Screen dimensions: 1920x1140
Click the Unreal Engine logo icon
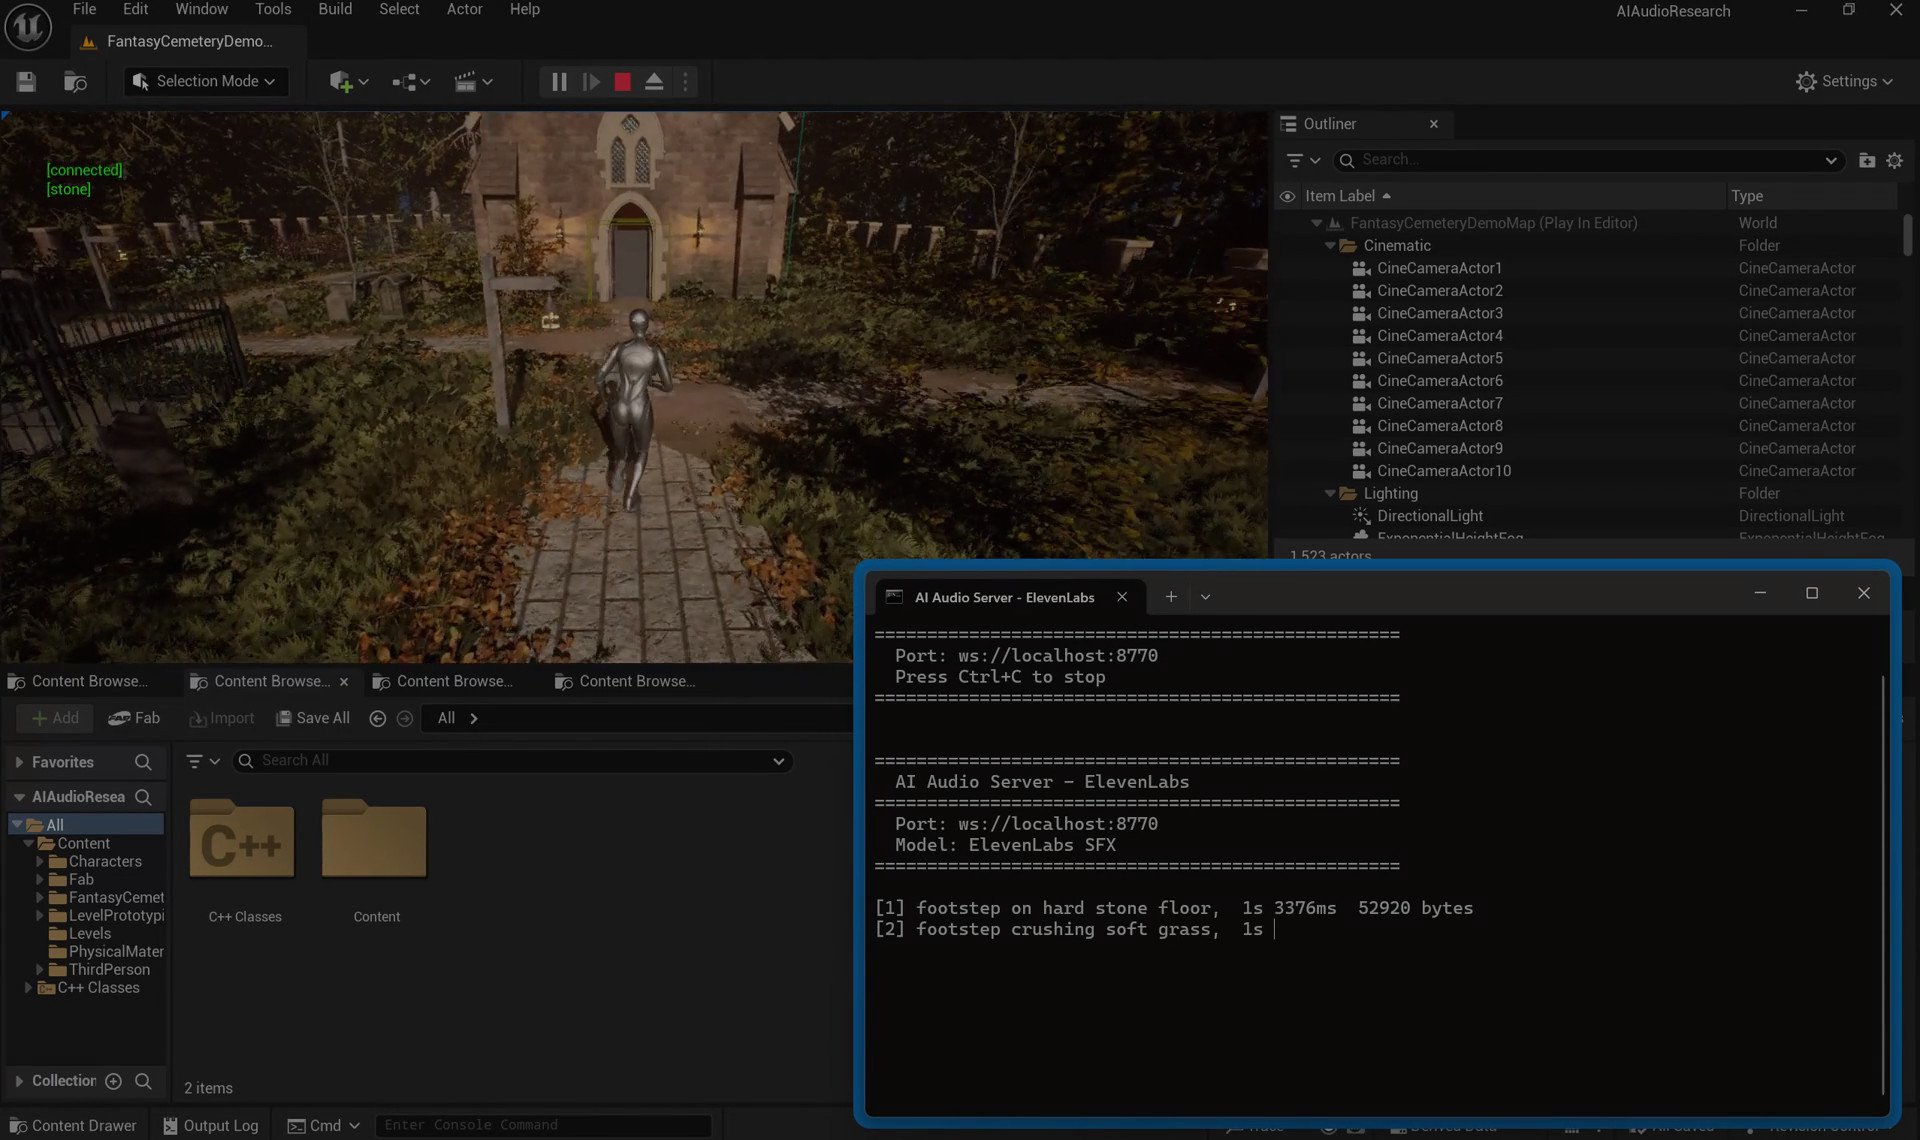(x=28, y=27)
